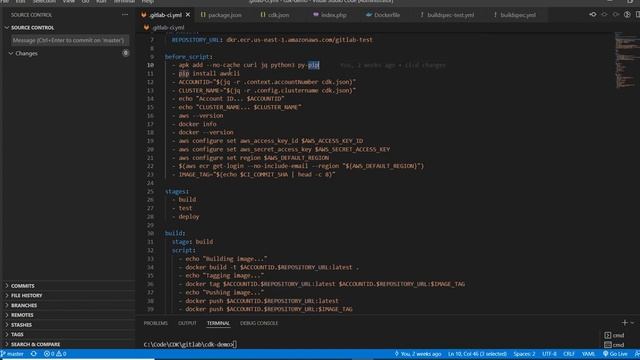The height and width of the screenshot is (360, 640).
Task: Click the 'build:' key on line 30
Action: (x=175, y=233)
